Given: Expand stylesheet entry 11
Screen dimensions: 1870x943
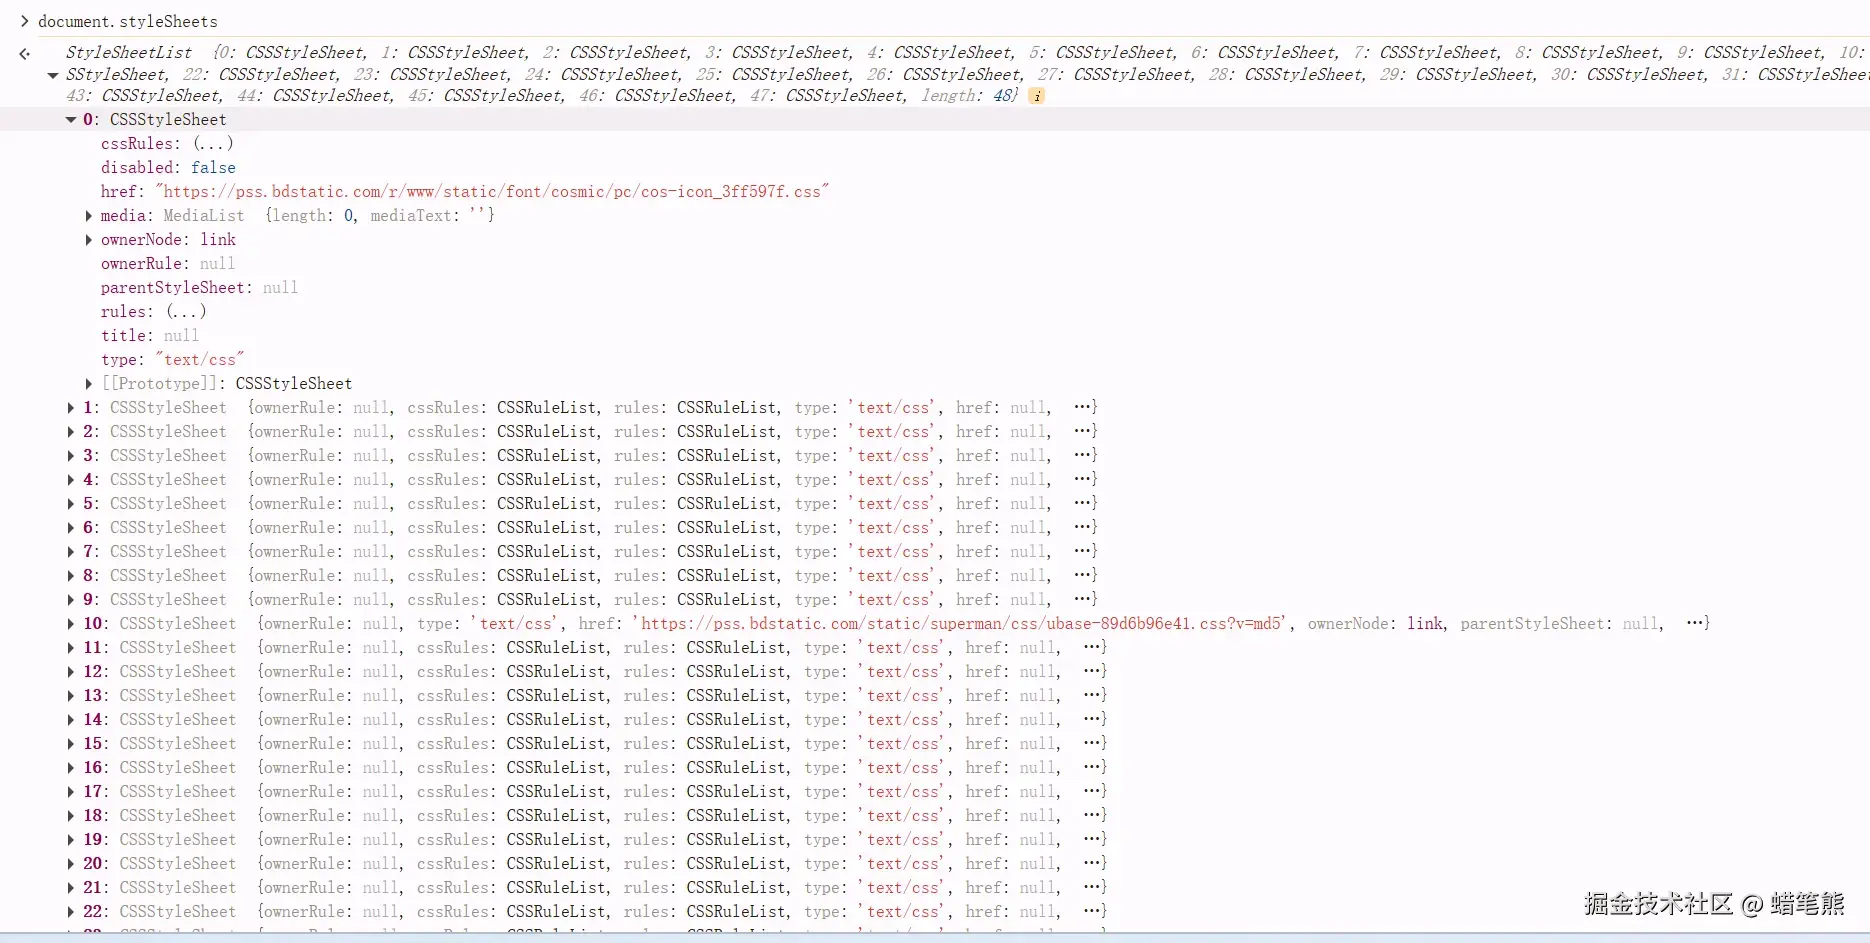Looking at the screenshot, I should point(71,648).
